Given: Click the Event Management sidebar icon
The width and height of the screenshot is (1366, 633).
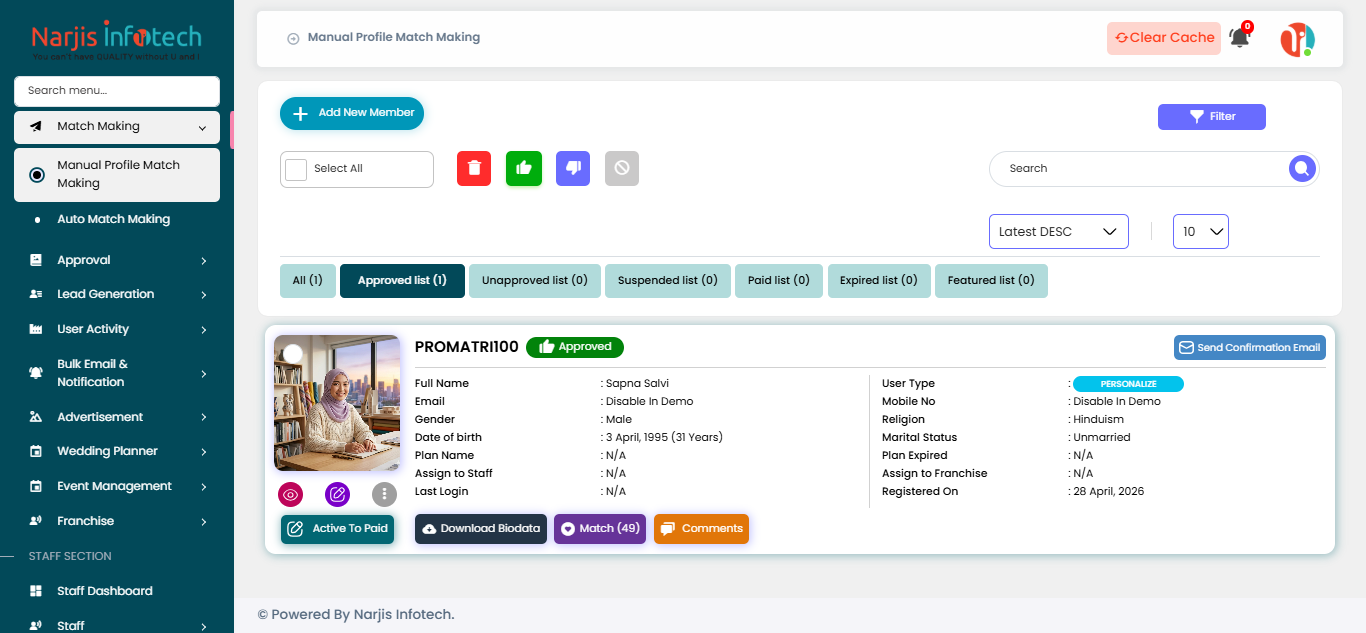Looking at the screenshot, I should [x=36, y=486].
